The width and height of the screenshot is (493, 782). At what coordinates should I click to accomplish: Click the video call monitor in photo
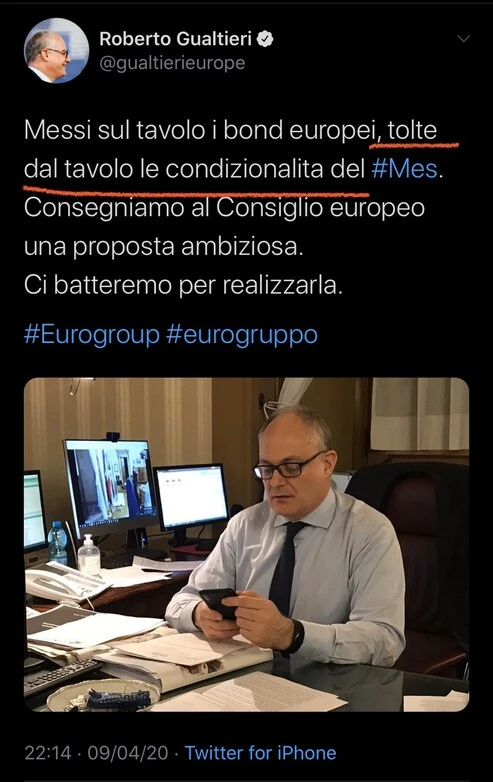pos(110,484)
